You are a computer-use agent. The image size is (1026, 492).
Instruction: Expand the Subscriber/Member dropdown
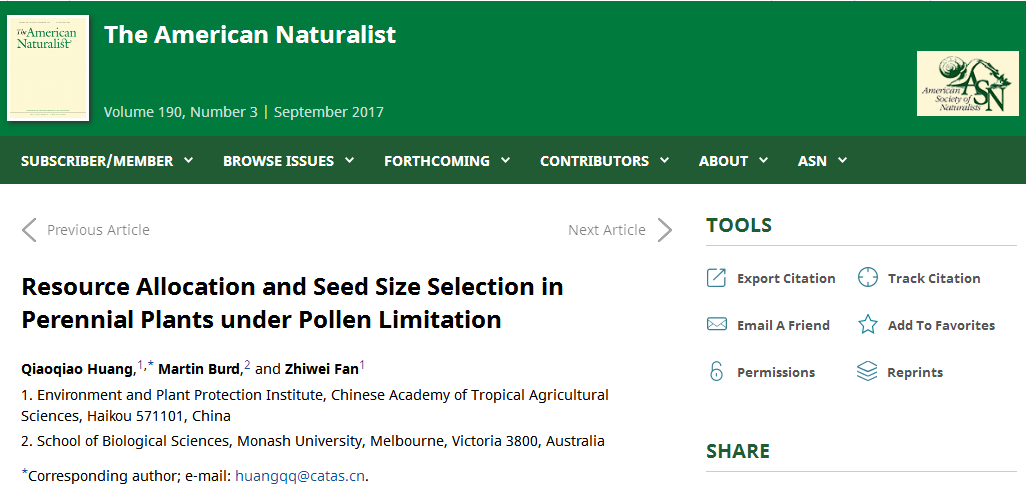(x=107, y=160)
